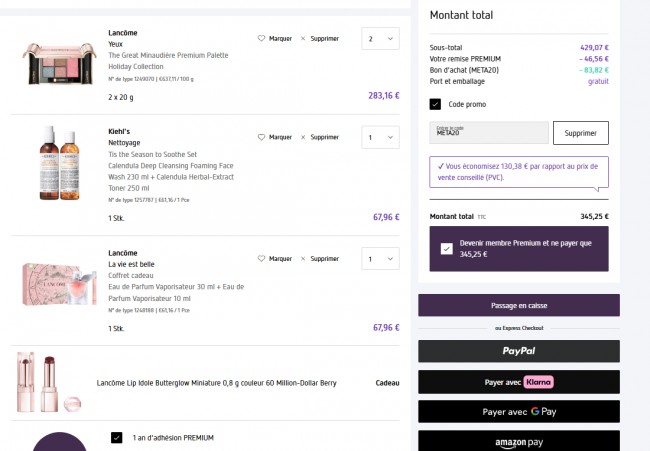
Task: Click the META20 promo code input field
Action: coord(489,133)
